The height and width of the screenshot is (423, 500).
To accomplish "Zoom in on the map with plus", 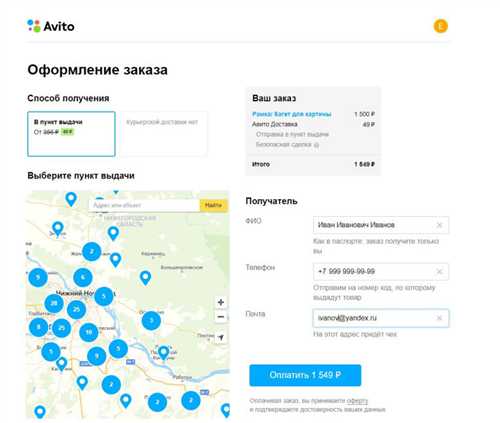I will [221, 302].
